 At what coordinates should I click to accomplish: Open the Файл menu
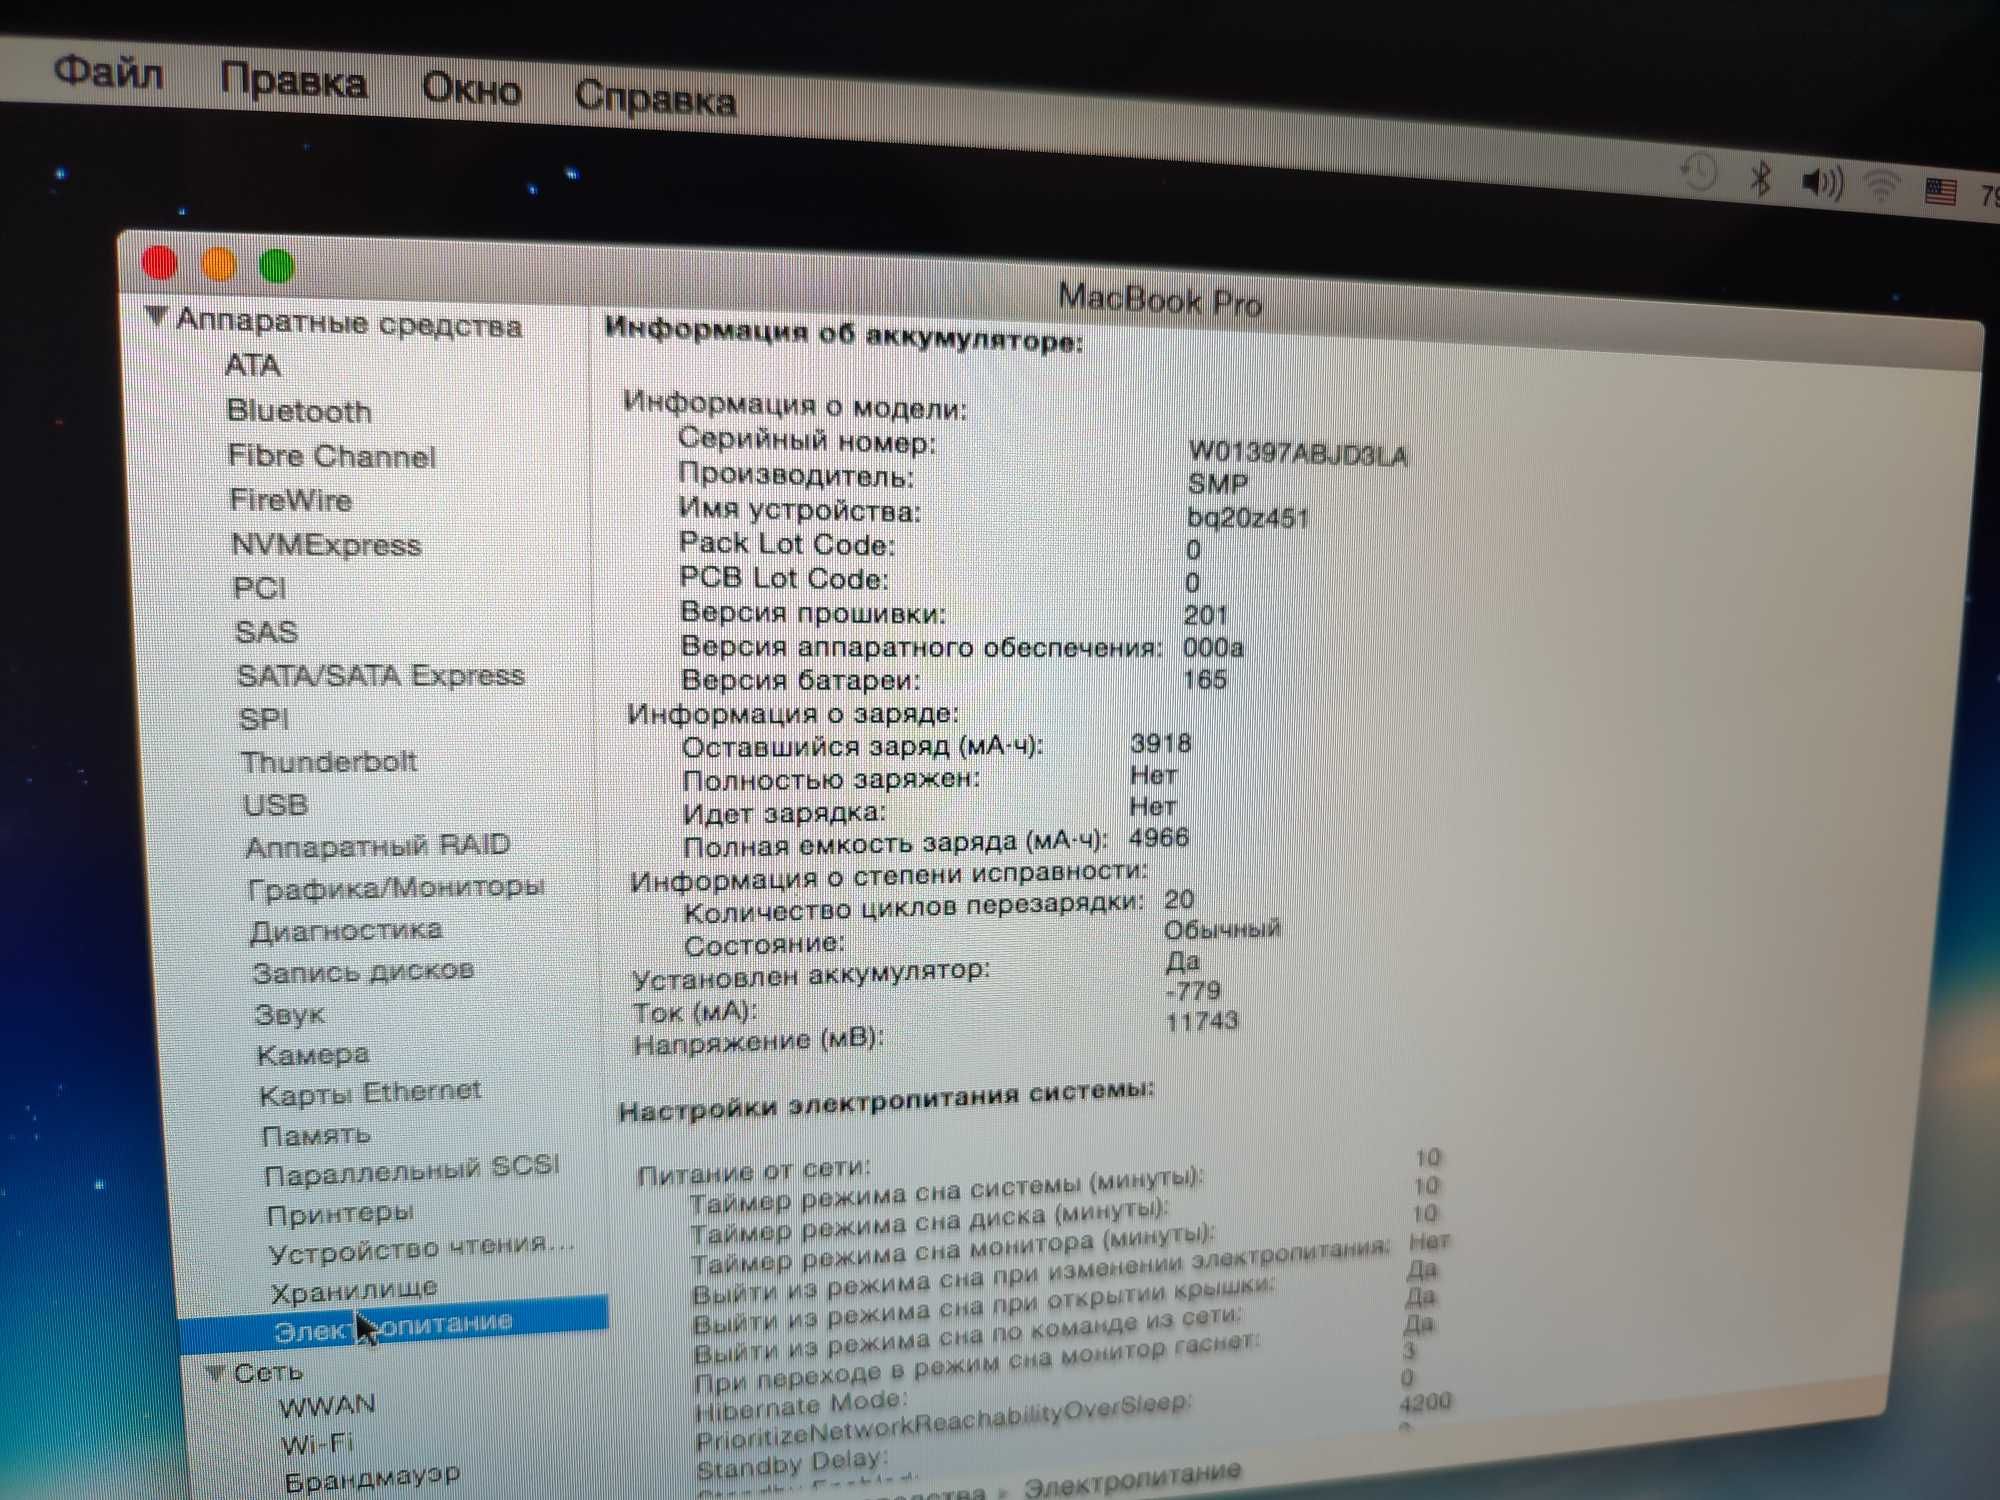(108, 73)
